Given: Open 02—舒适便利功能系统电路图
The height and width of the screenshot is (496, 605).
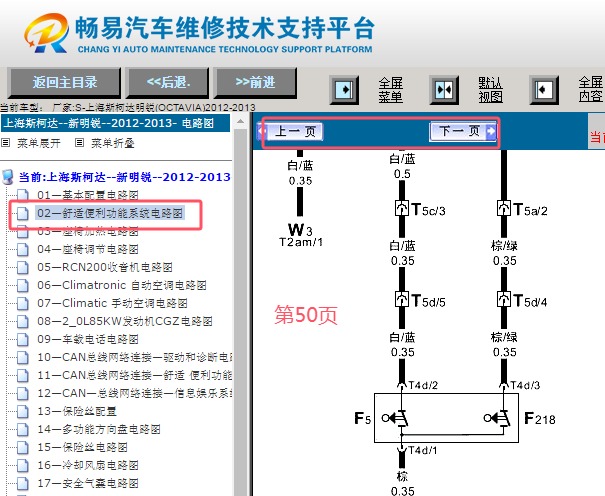Looking at the screenshot, I should (110, 213).
